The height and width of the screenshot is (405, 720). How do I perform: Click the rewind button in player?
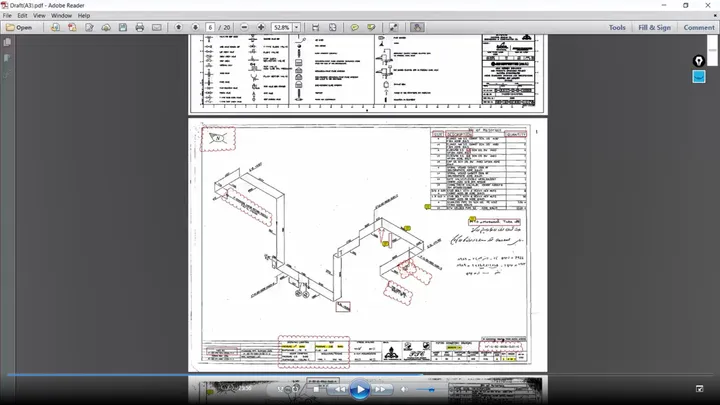point(340,389)
